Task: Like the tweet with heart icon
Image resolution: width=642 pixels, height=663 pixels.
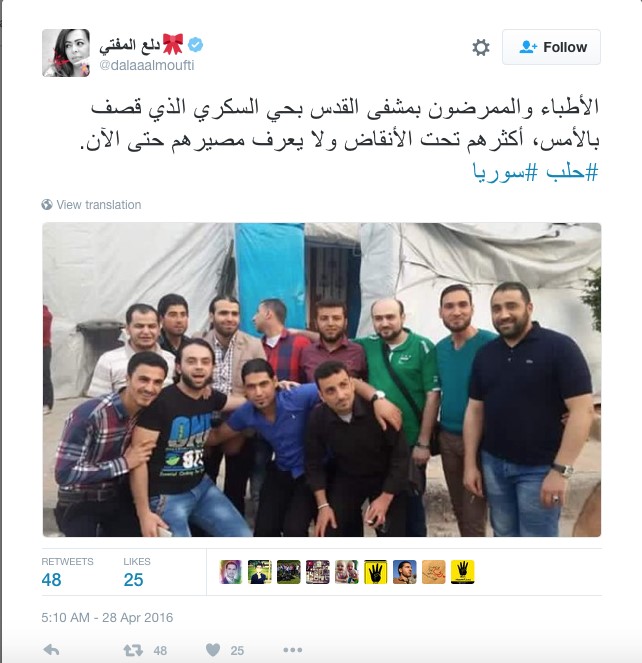Action: pos(213,650)
